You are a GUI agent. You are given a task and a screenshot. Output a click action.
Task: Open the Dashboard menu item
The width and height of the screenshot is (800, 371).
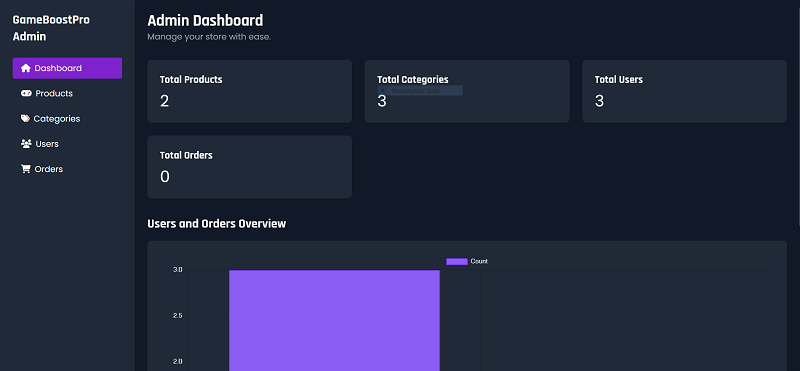pos(67,68)
